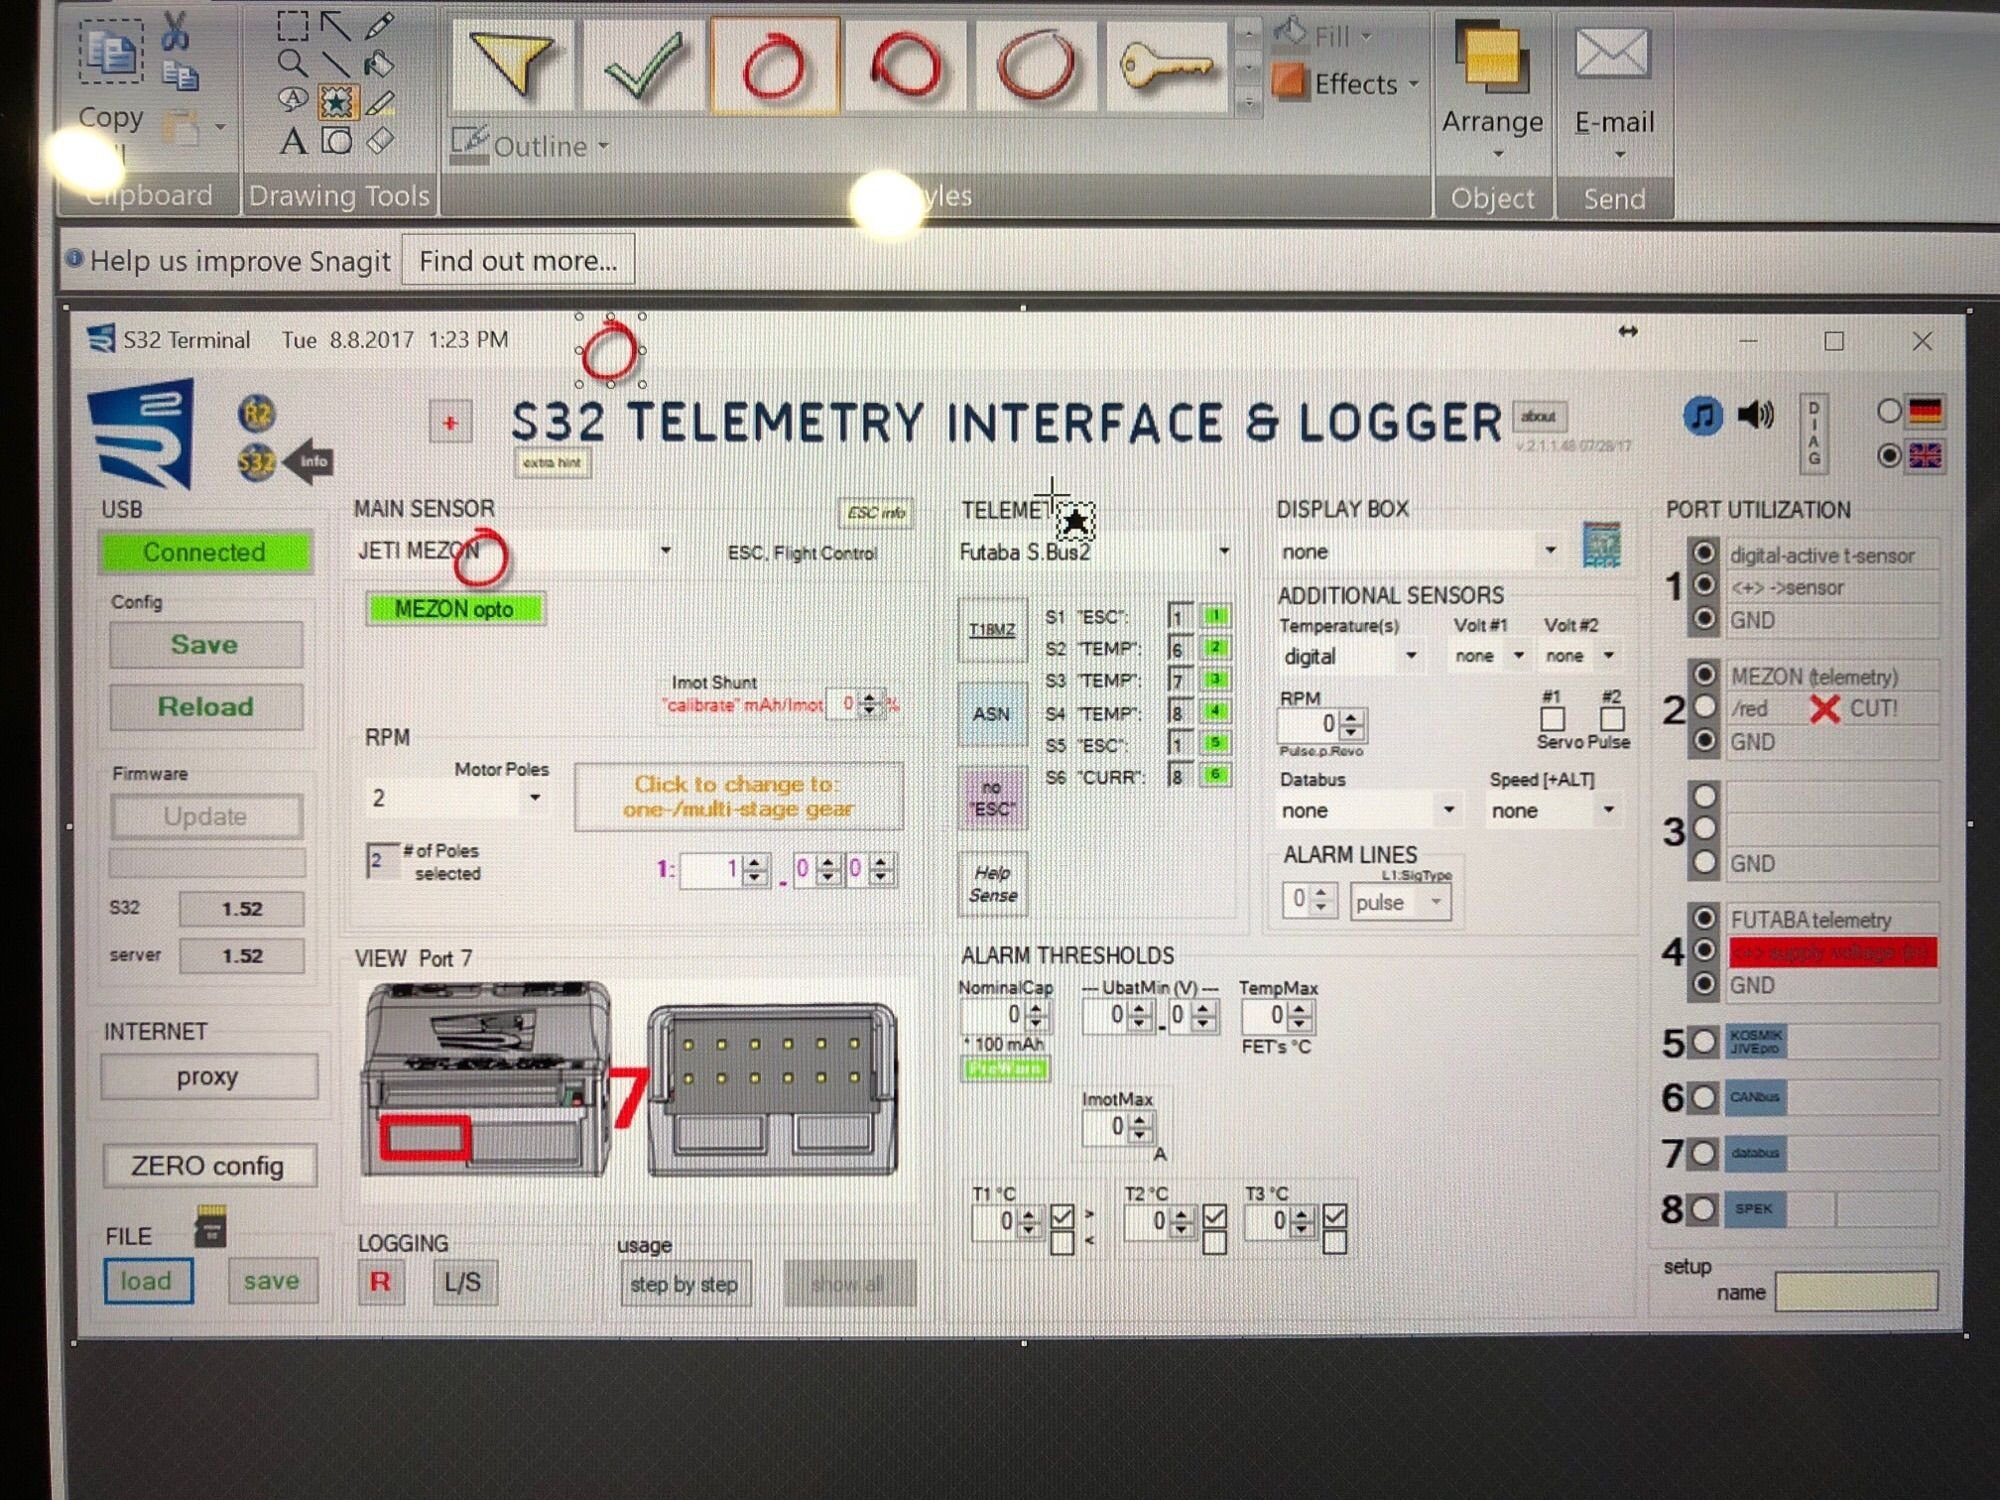Increase the TempMax spinner value

coord(1299,1010)
